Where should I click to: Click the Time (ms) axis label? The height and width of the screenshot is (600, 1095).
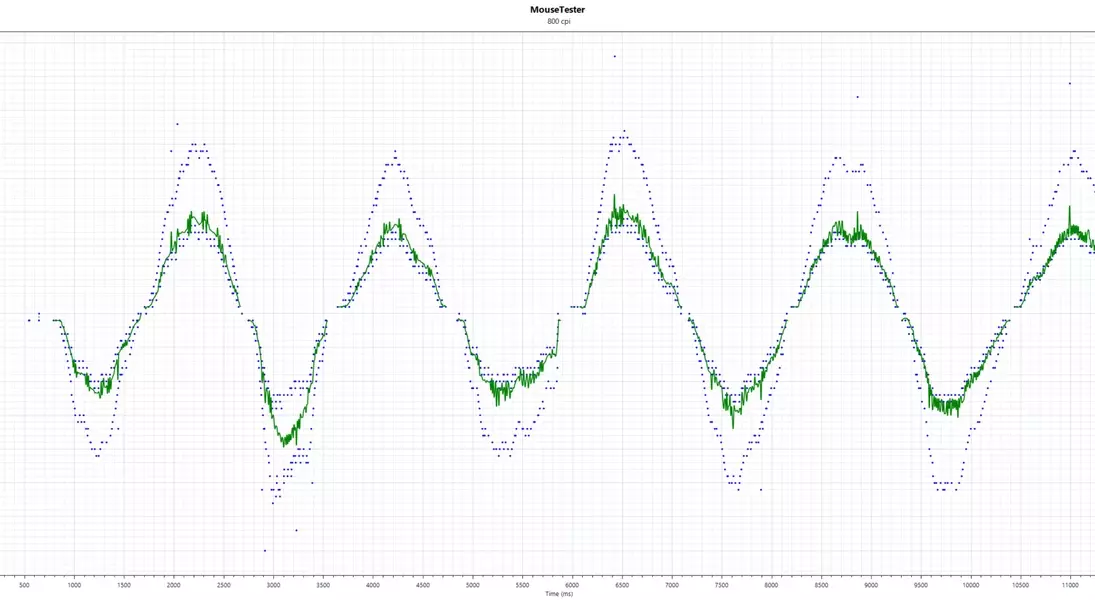point(559,593)
